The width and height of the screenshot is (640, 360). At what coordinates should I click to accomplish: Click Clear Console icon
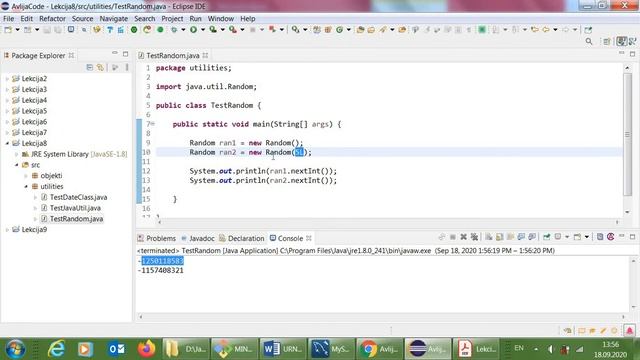tap(489, 237)
